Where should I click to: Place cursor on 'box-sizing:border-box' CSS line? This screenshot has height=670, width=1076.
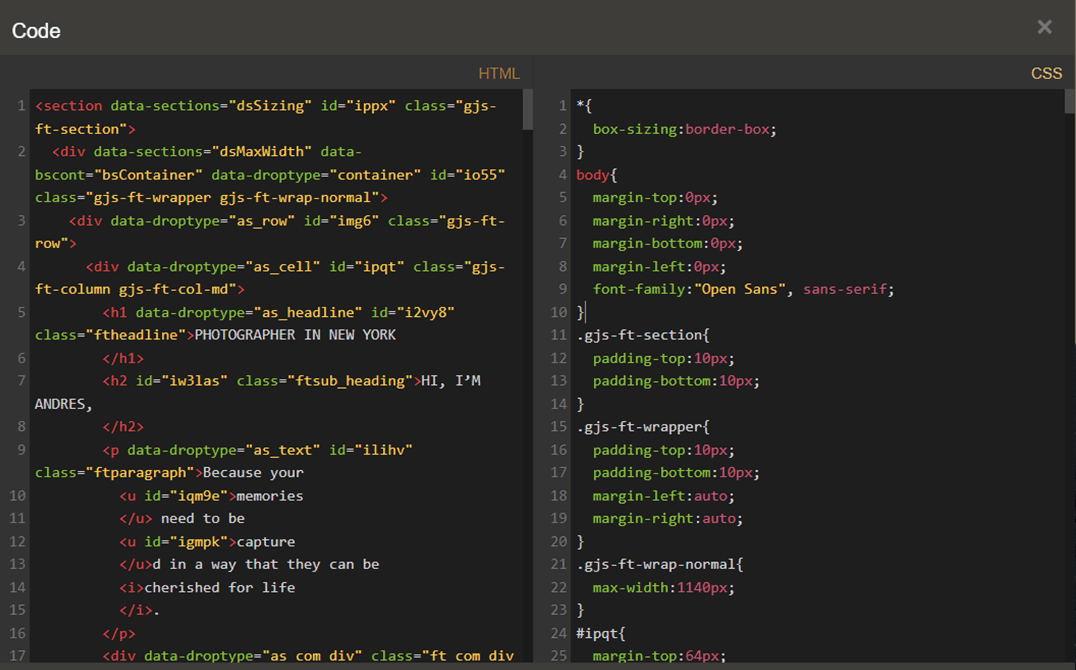(x=684, y=129)
